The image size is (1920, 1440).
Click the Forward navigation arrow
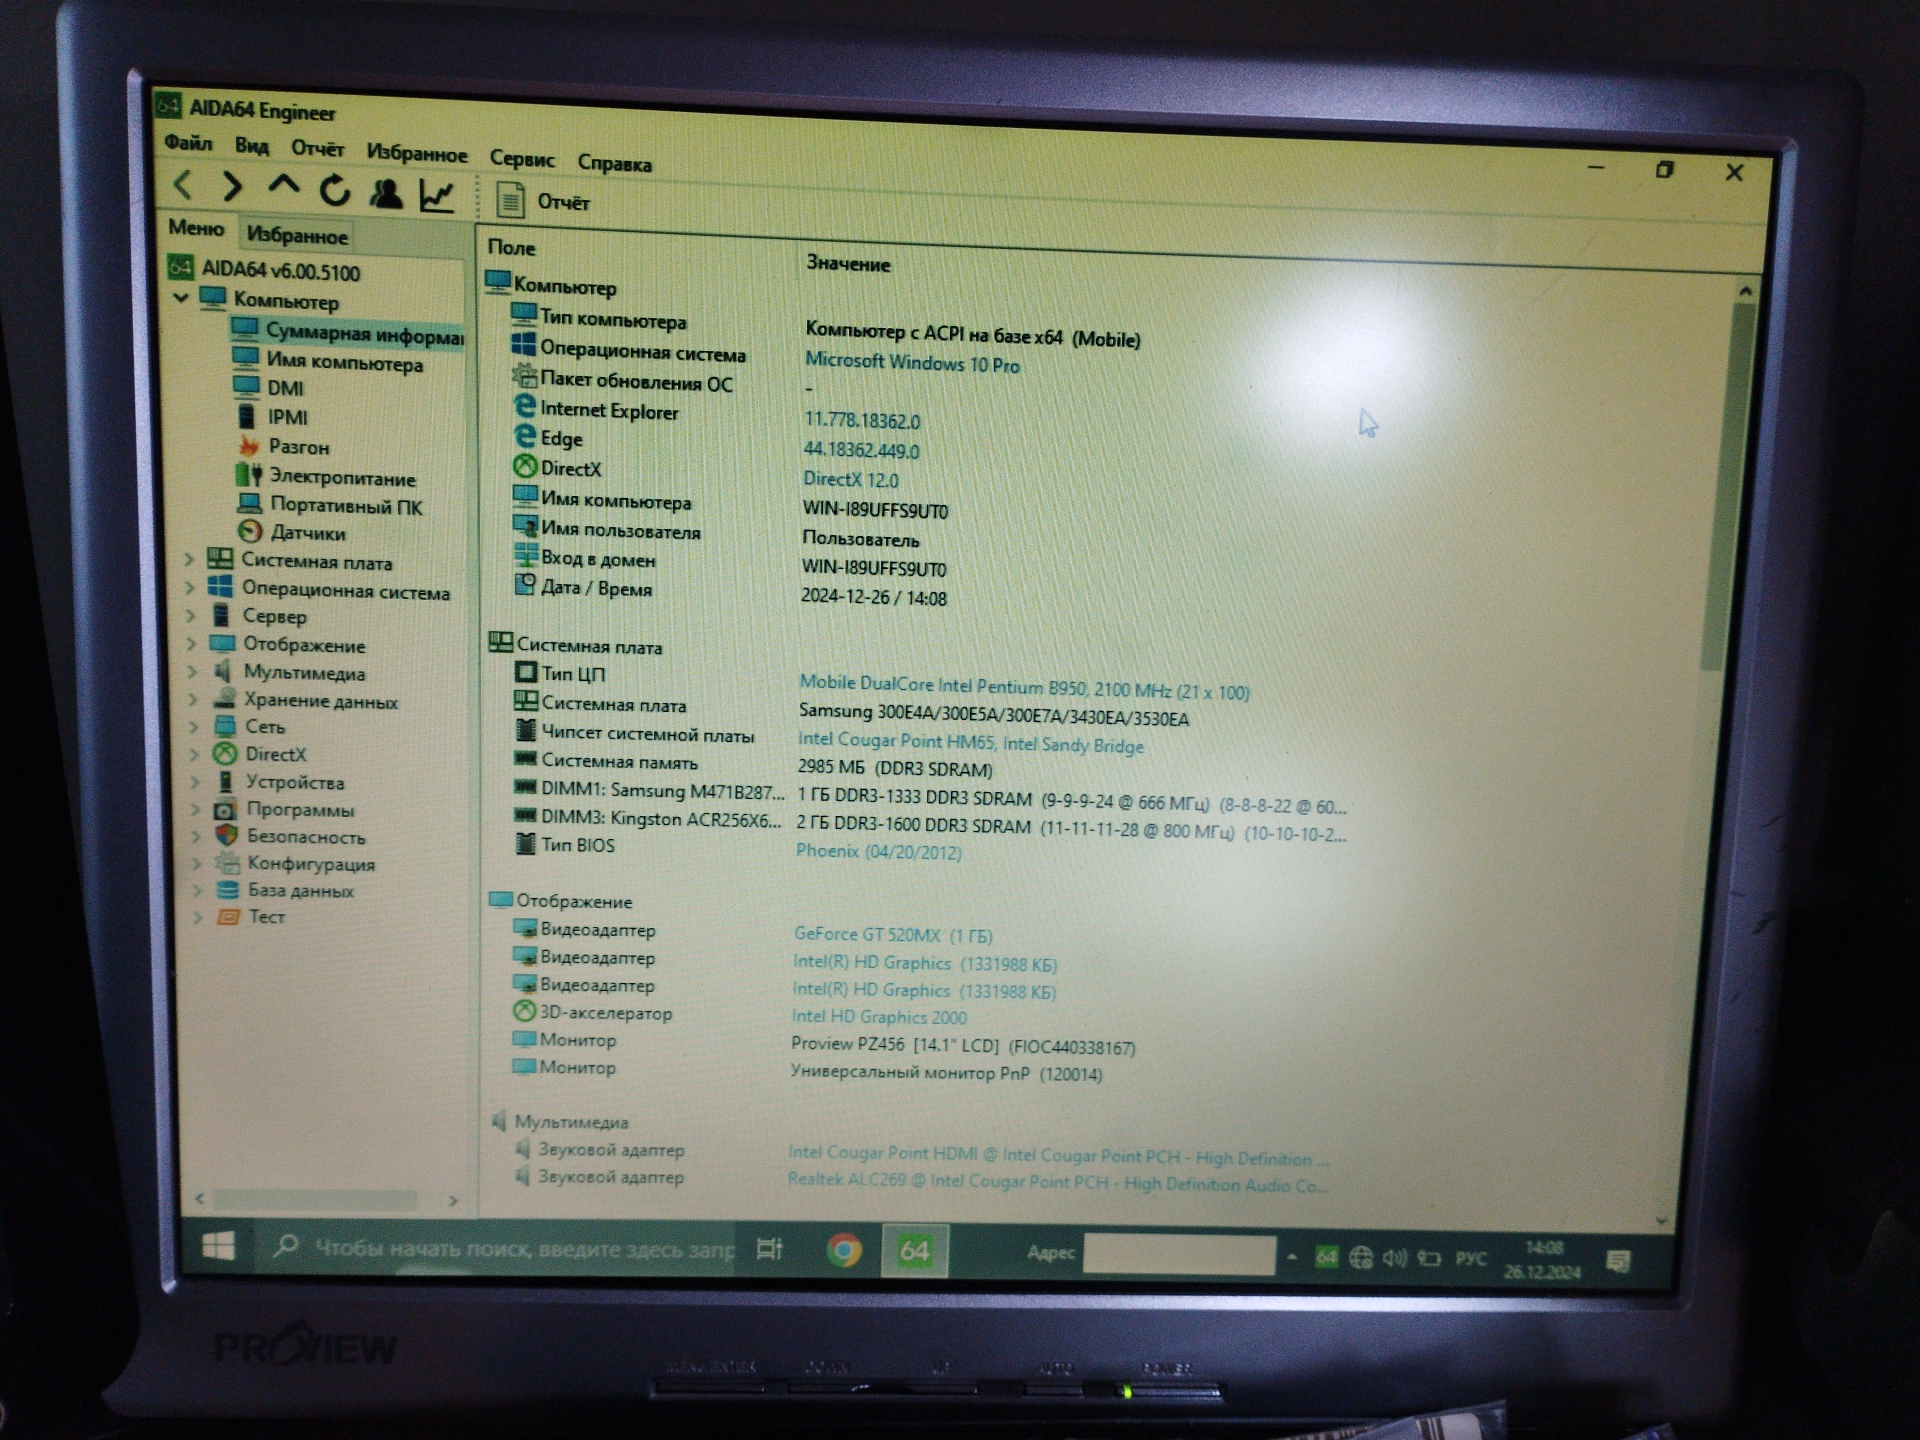coord(232,186)
